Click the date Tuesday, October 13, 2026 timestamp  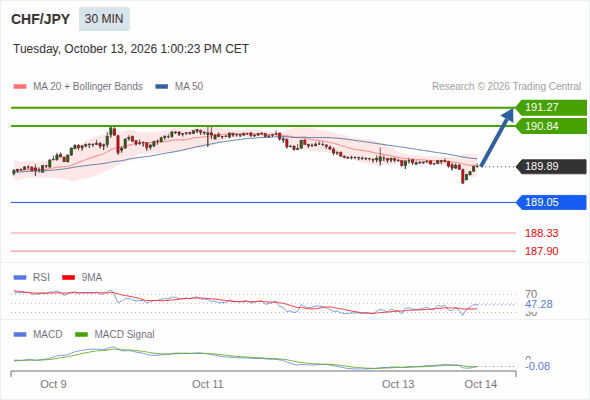pyautogui.click(x=131, y=49)
